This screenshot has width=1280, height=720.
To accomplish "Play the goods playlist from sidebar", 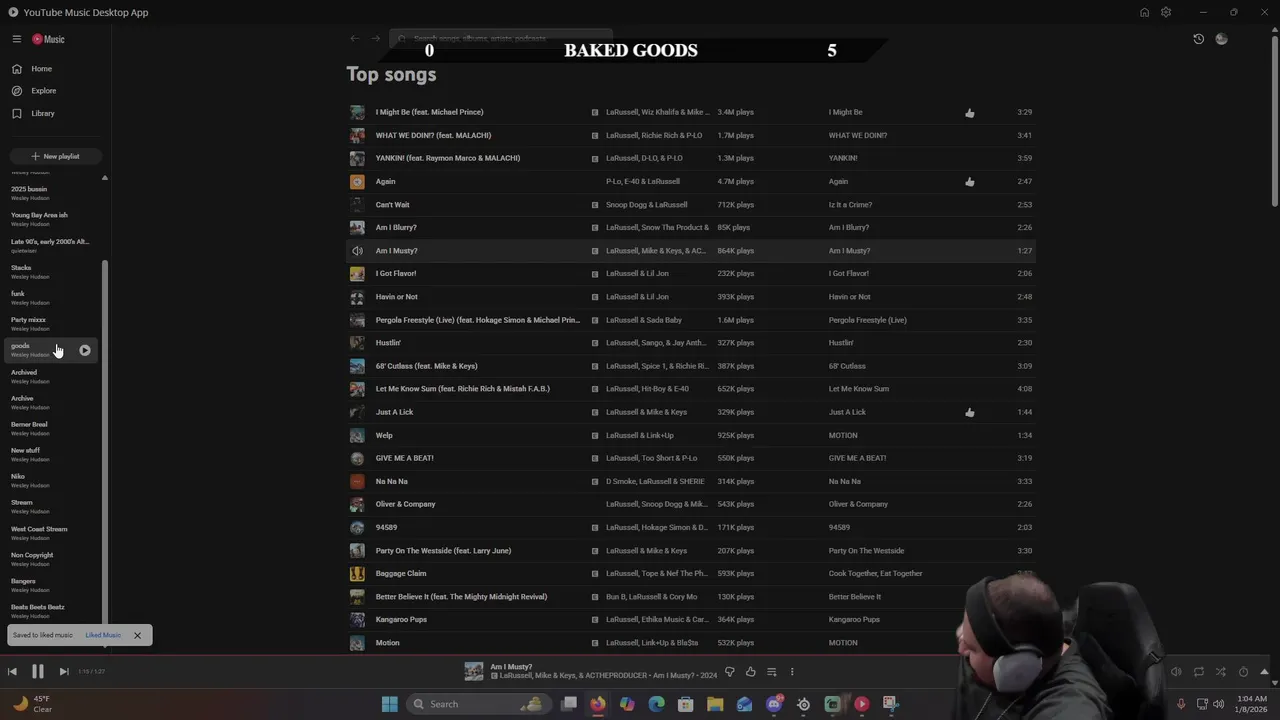I will tap(85, 350).
